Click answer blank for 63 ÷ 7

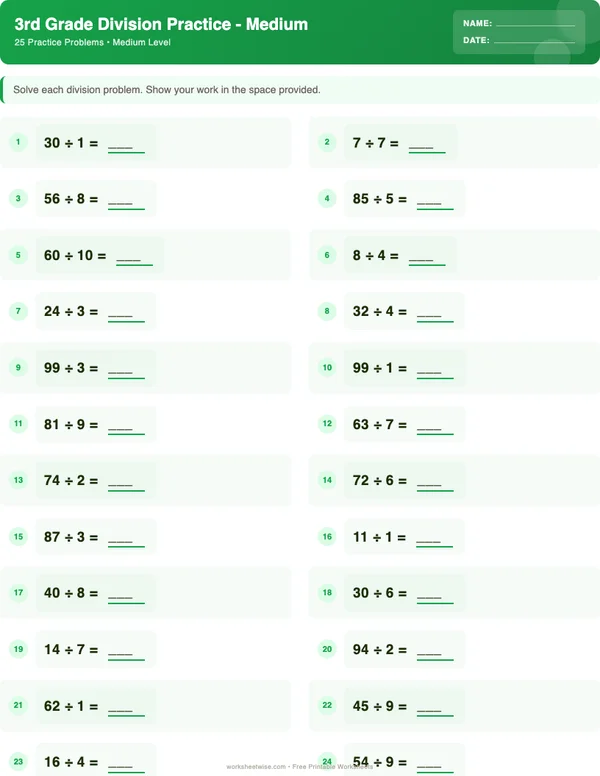[x=435, y=425]
